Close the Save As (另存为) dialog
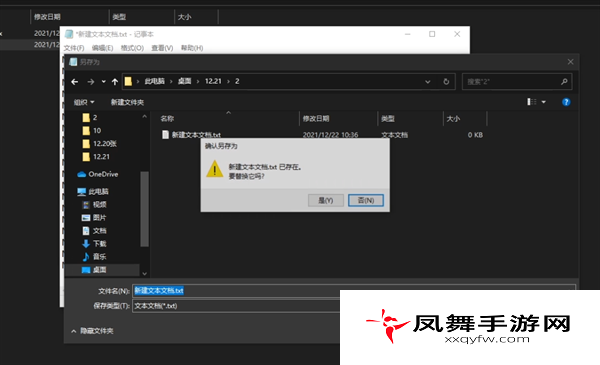This screenshot has width=600, height=365. 571,62
